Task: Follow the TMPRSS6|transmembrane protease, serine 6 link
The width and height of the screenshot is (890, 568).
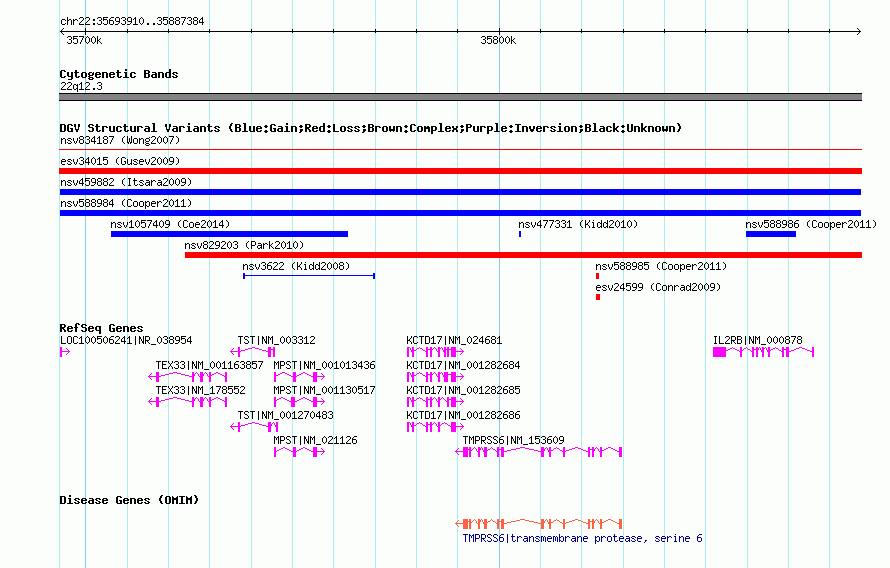Action: (582, 538)
